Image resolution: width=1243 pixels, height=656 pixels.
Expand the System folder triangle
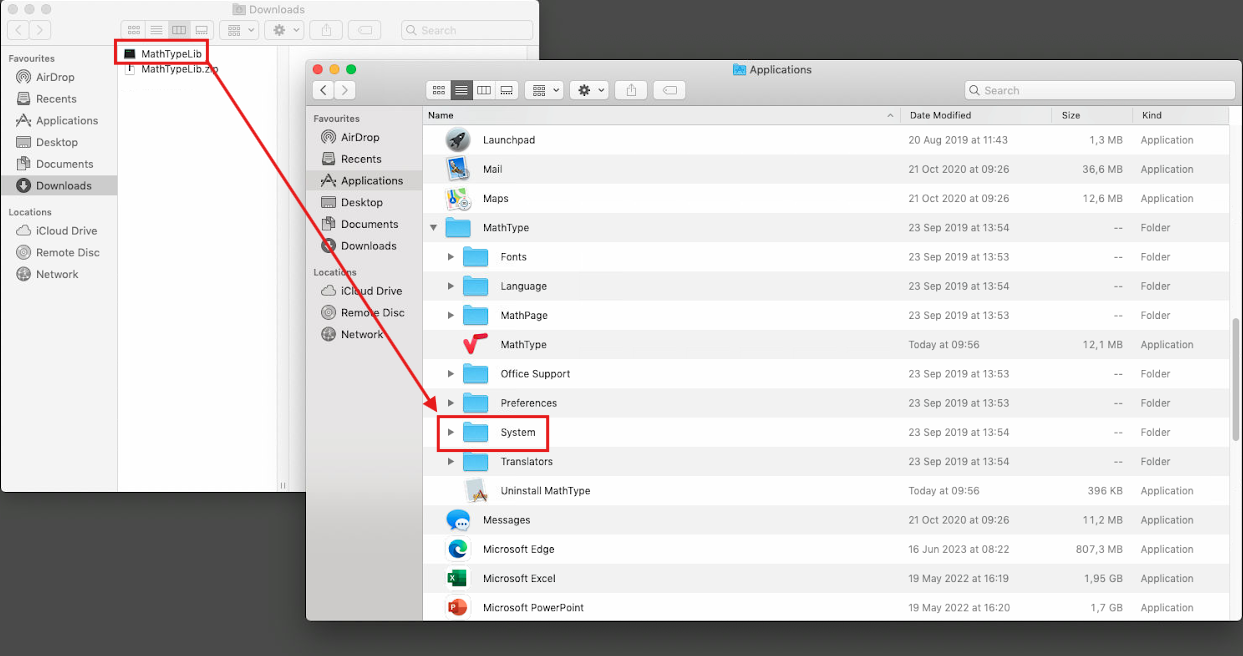(451, 432)
